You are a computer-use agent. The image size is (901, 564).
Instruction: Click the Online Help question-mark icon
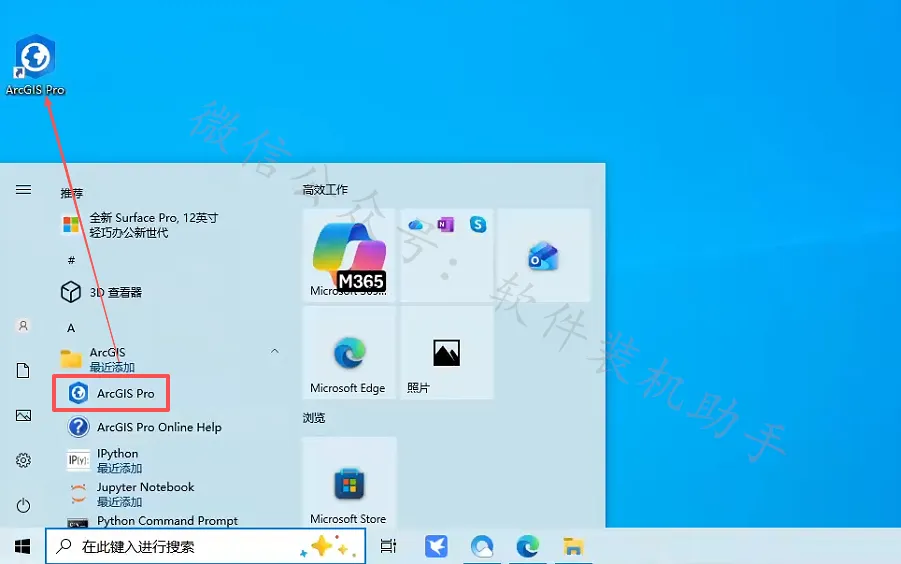(78, 427)
